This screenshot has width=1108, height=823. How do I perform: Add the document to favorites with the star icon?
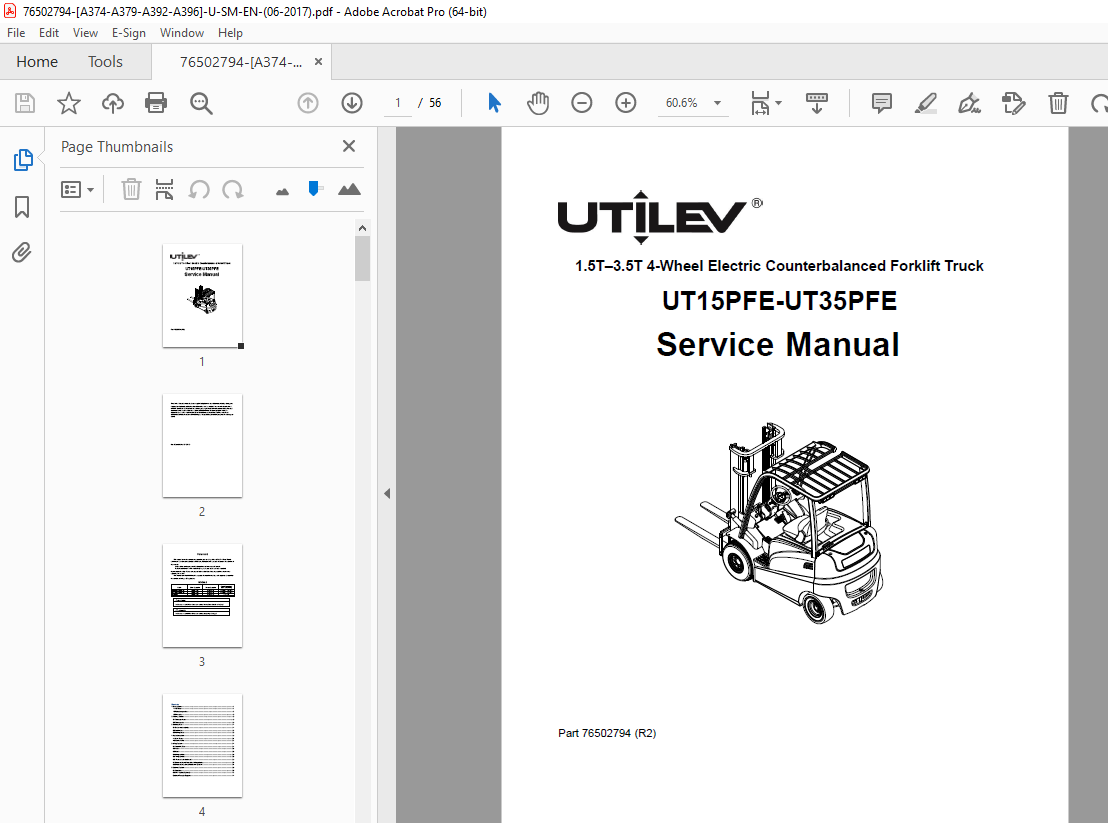click(69, 103)
